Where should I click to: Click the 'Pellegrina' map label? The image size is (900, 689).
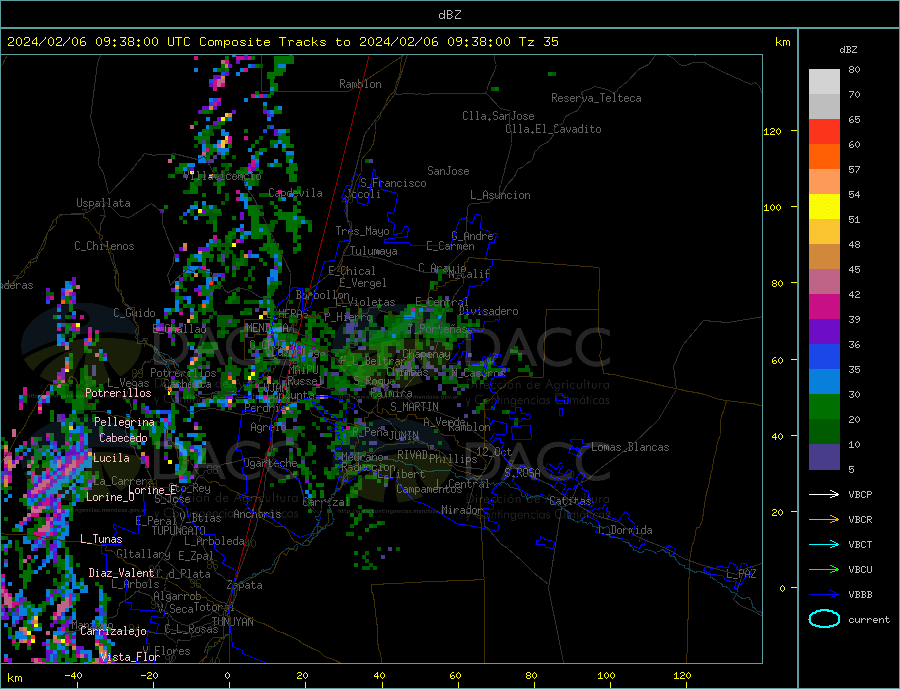pos(125,422)
